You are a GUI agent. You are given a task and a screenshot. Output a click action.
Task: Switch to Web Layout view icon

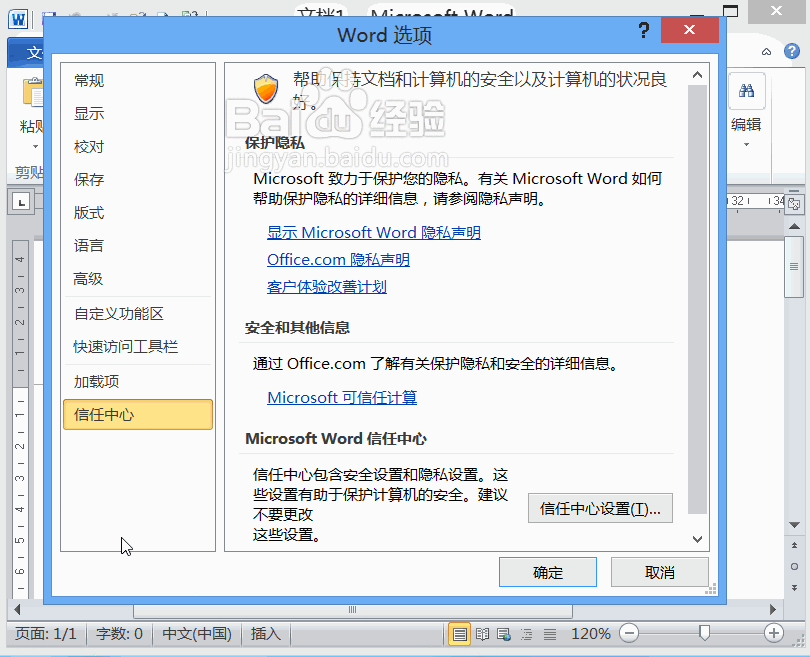pos(504,634)
